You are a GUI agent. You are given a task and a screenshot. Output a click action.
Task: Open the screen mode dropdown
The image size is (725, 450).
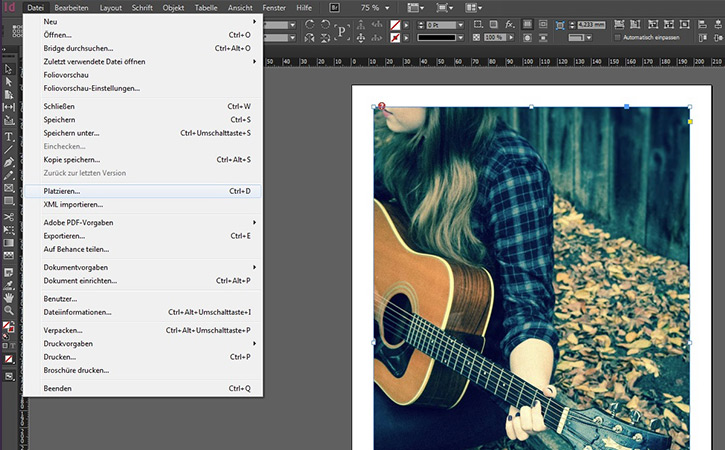point(444,8)
